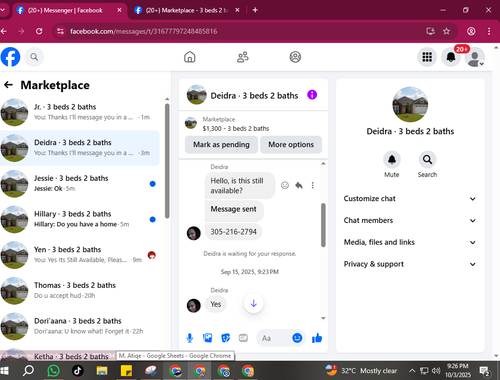Open Windows Start menu
The width and height of the screenshot is (500, 380).
pyautogui.click(x=5, y=371)
